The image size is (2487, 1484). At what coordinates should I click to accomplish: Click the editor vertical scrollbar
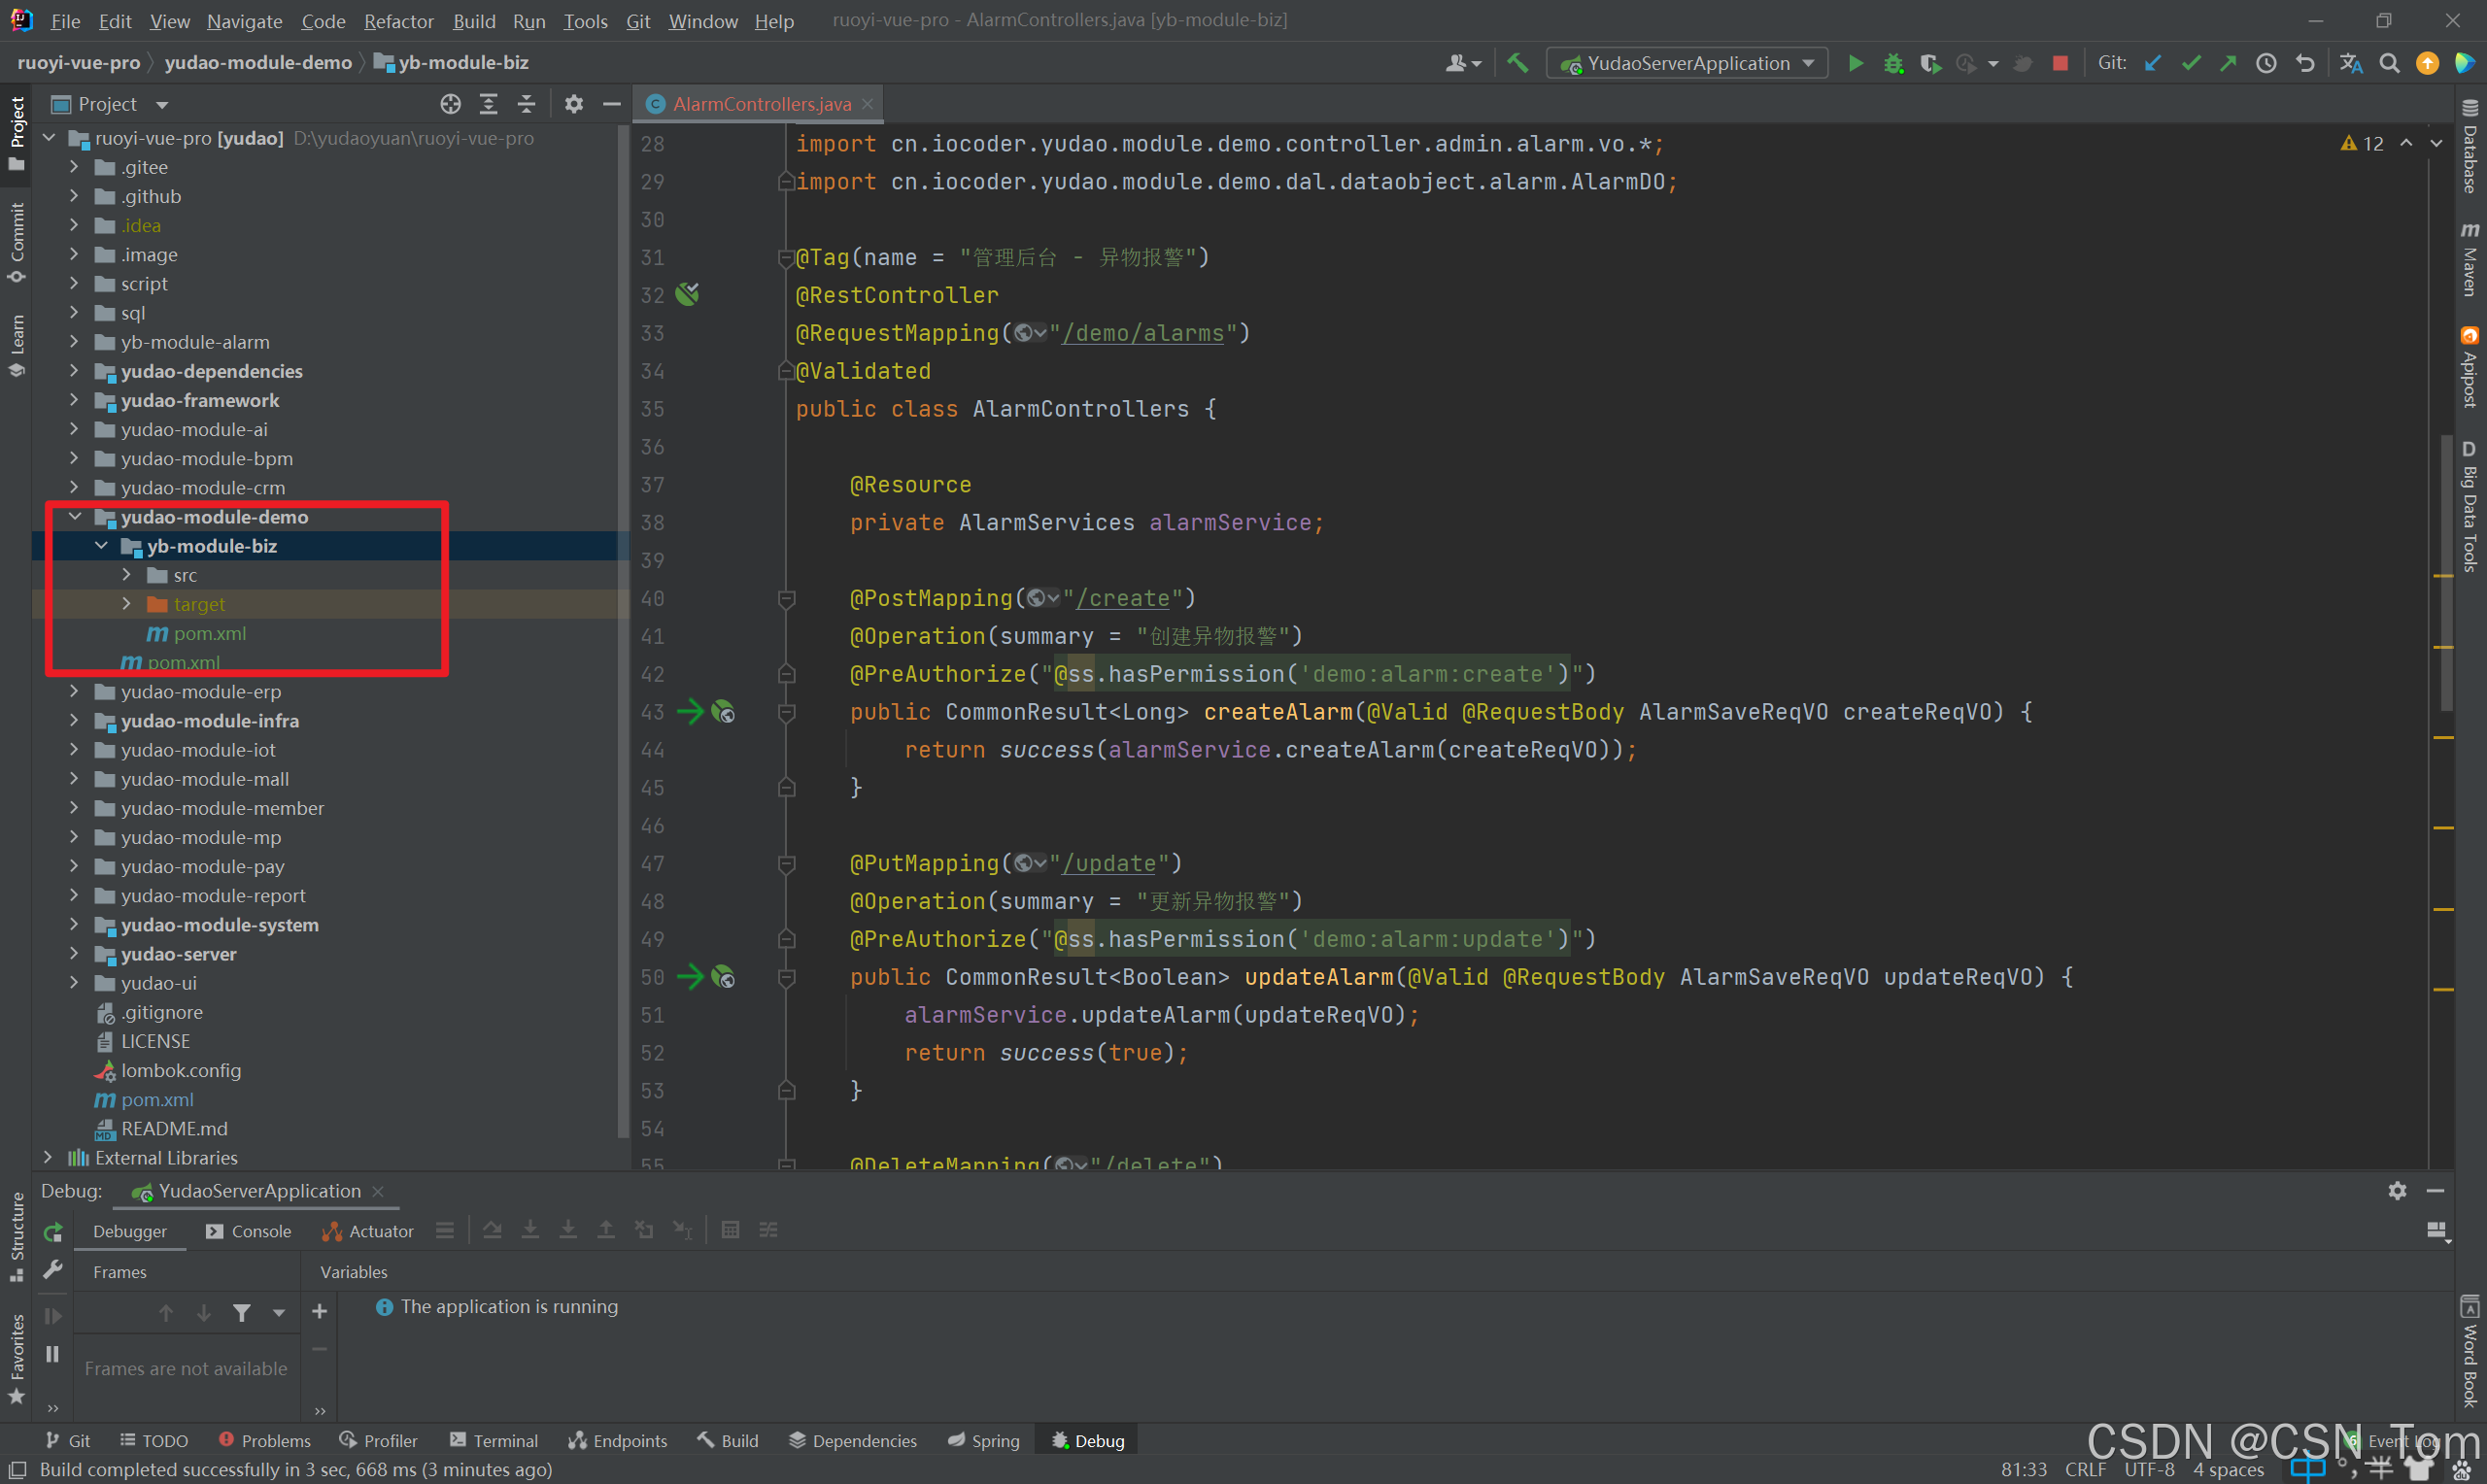coord(2445,572)
